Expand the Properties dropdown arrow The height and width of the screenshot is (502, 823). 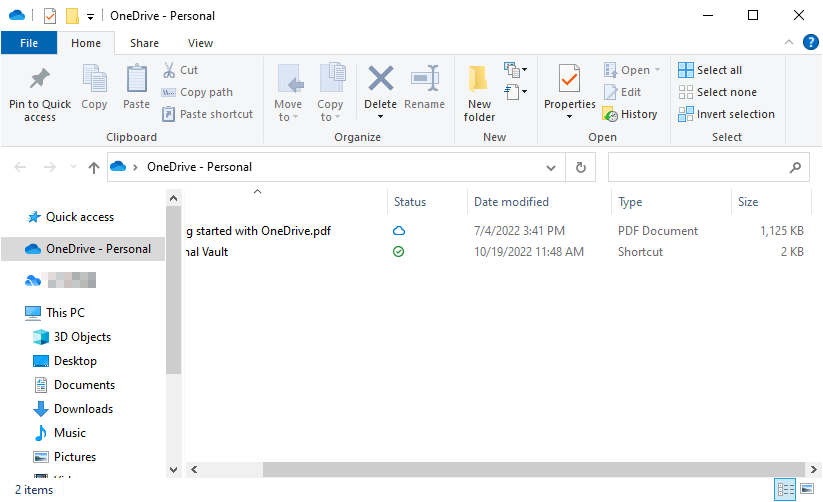click(x=569, y=117)
